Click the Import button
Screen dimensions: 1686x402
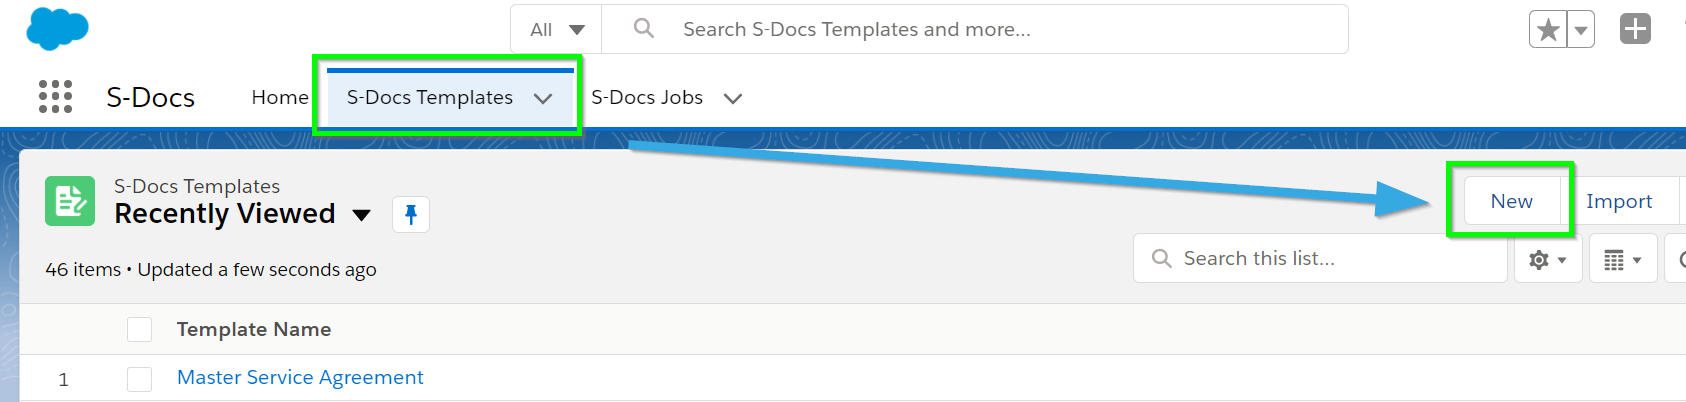coord(1619,201)
